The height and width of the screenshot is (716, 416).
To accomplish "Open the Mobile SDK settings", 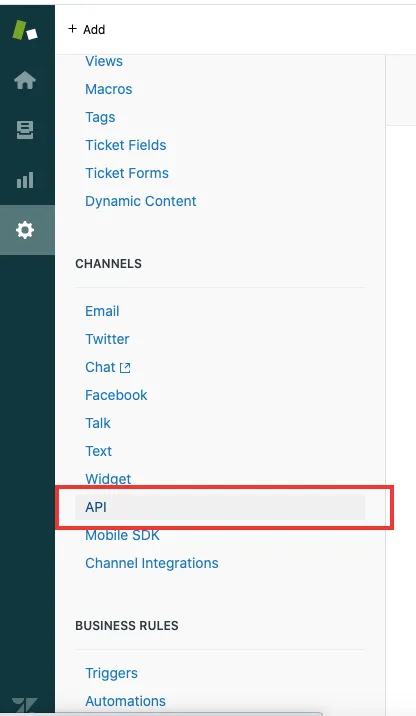I will click(x=122, y=535).
